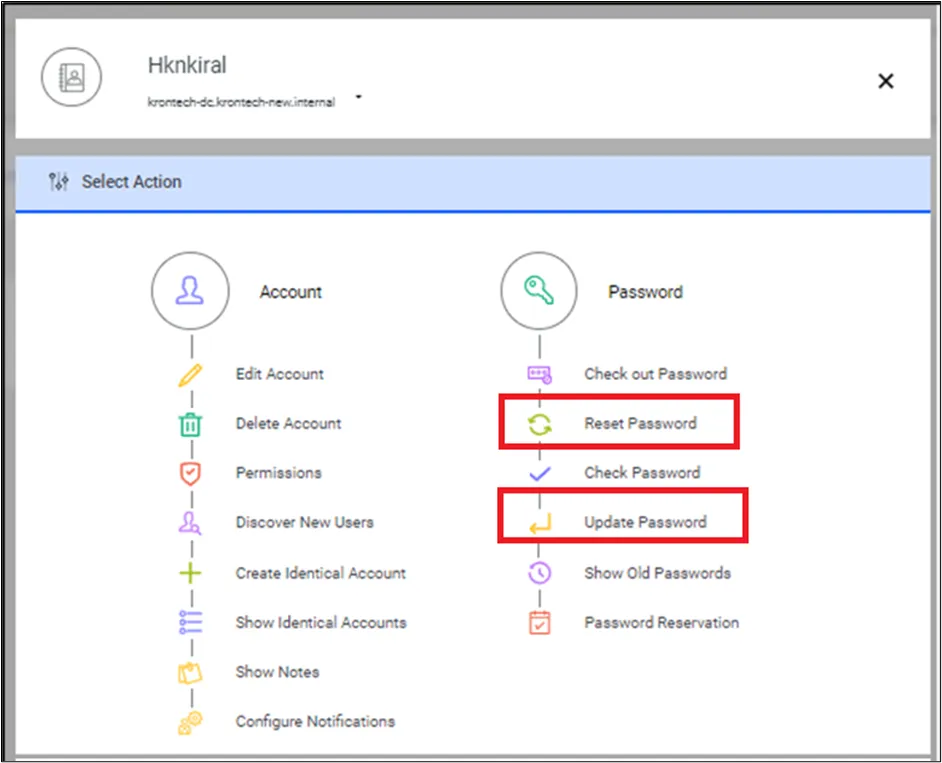Image resolution: width=942 pixels, height=763 pixels.
Task: Select Show Notes
Action: pos(278,672)
